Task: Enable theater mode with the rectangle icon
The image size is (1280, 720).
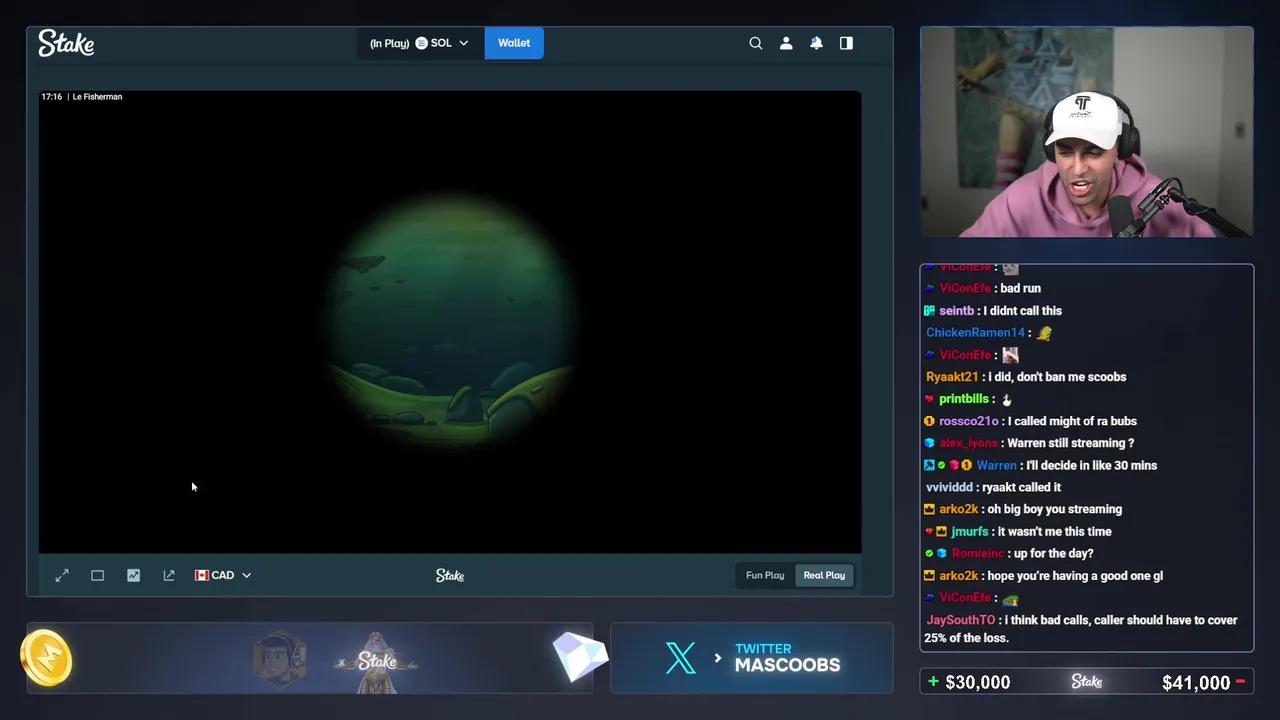Action: pyautogui.click(x=97, y=575)
